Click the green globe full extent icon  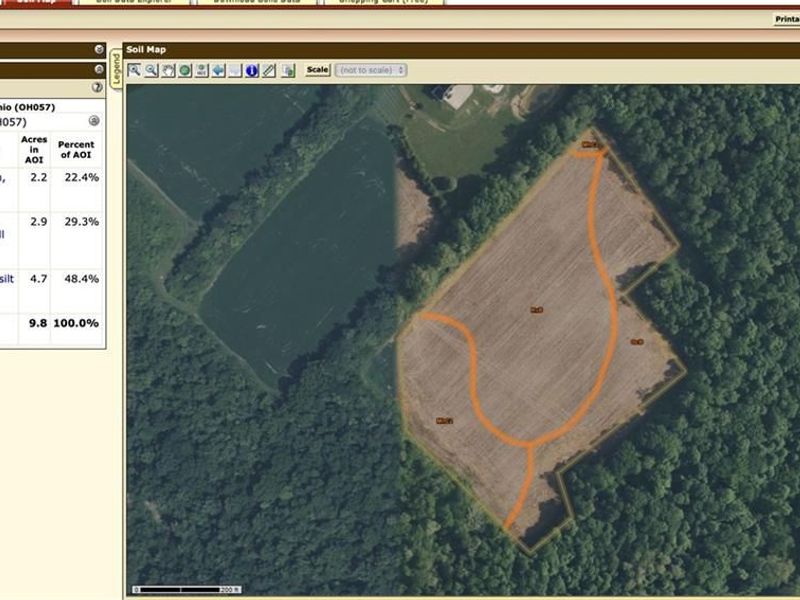[185, 71]
